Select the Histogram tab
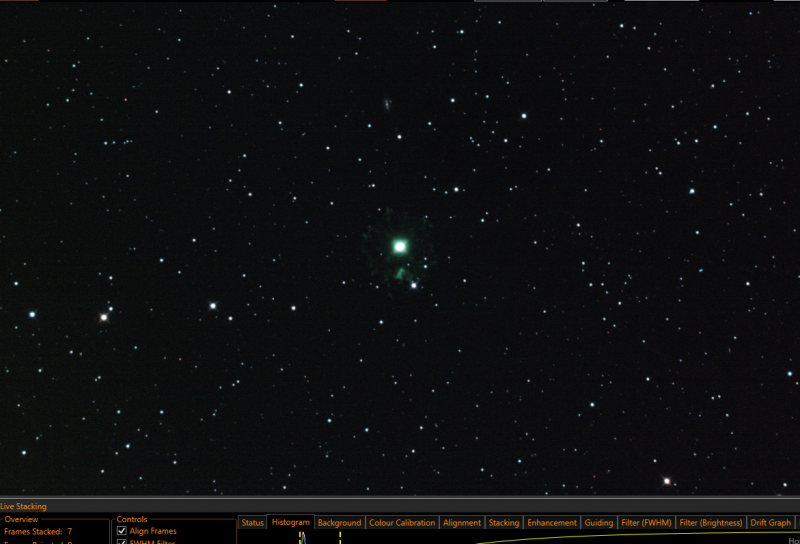The height and width of the screenshot is (544, 800). click(290, 522)
